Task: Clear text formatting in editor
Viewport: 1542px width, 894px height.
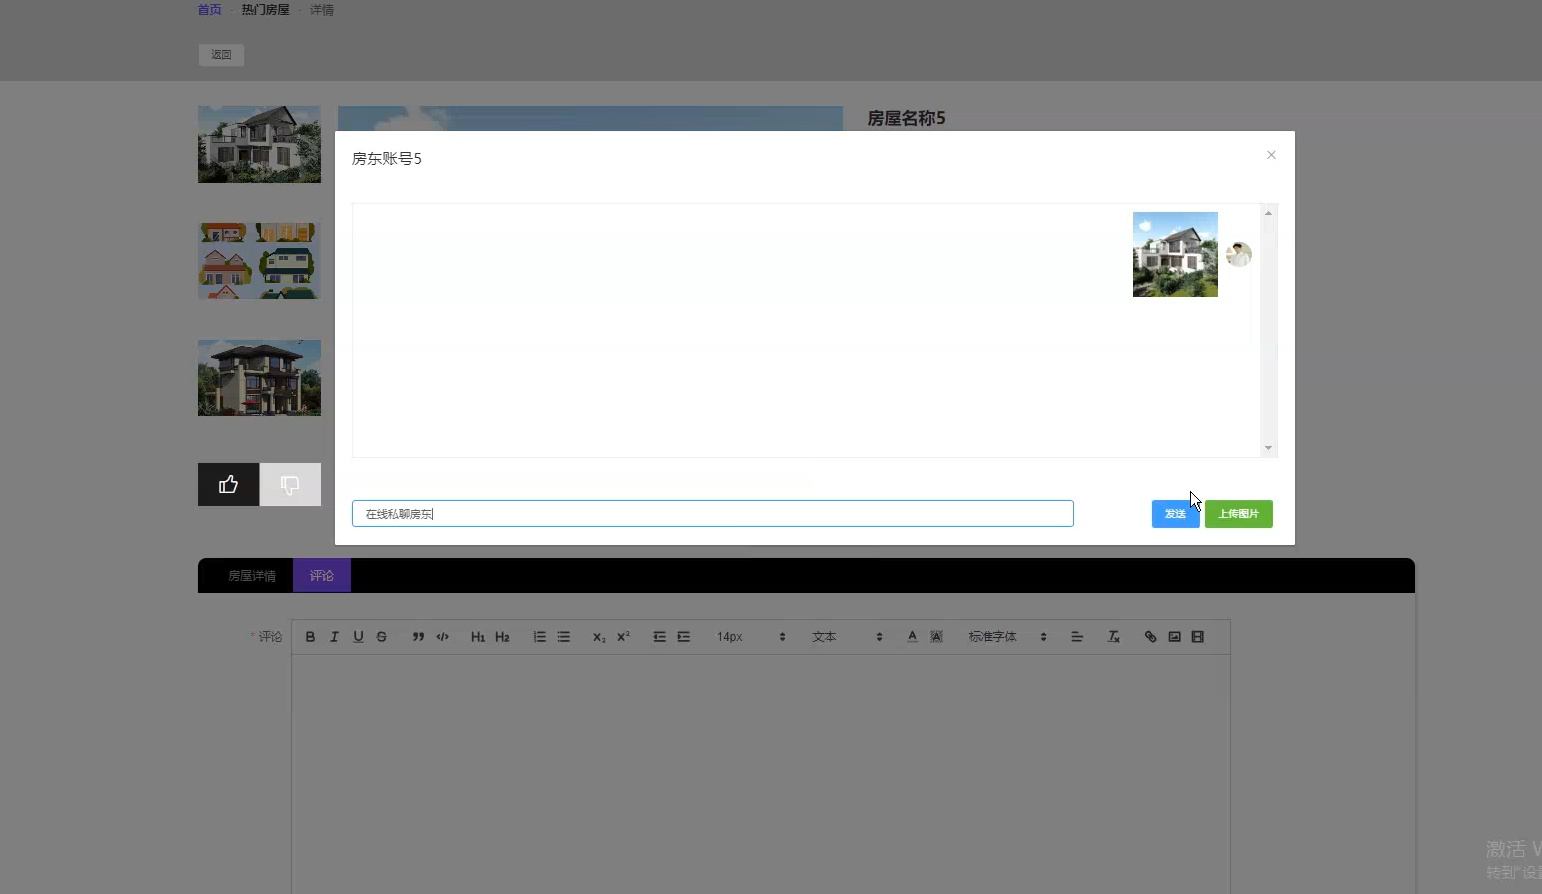Action: [x=1113, y=637]
